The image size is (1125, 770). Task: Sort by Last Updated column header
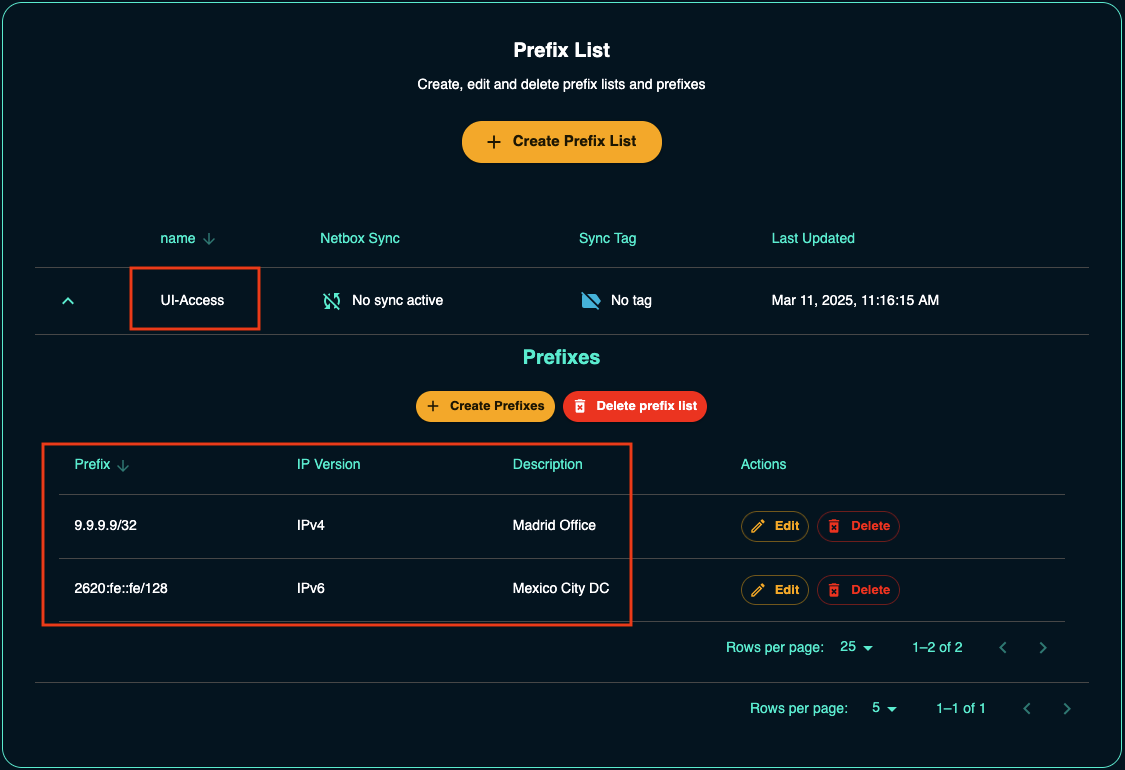pyautogui.click(x=812, y=239)
